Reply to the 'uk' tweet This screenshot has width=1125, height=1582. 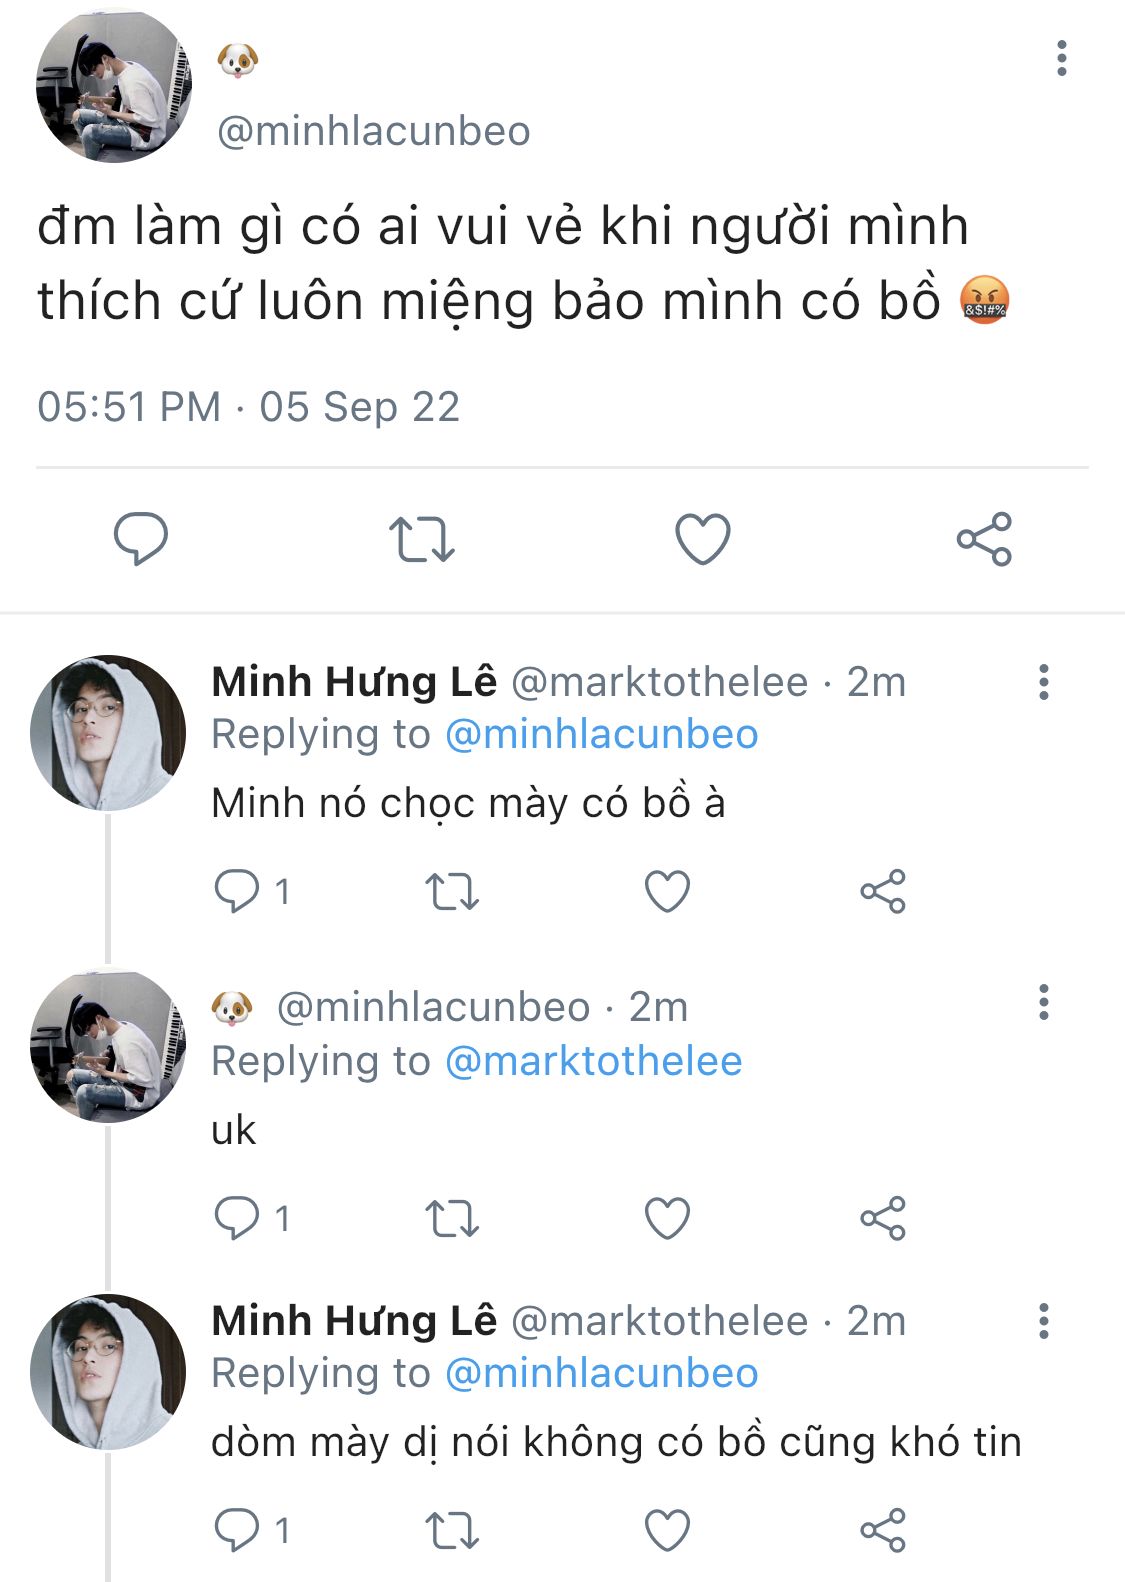coord(237,1218)
